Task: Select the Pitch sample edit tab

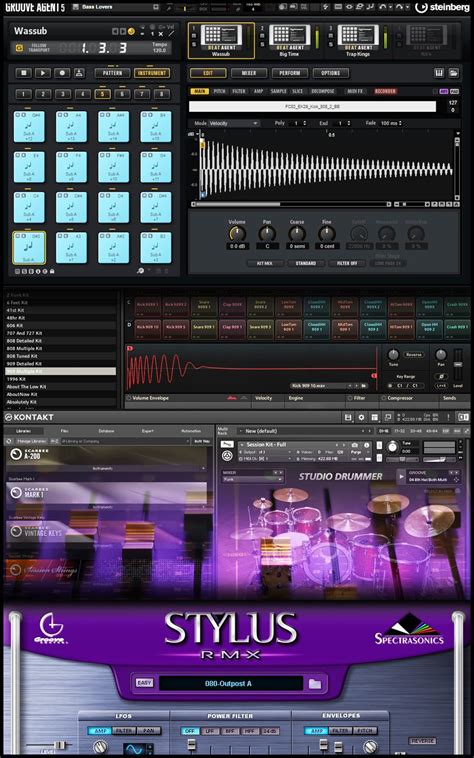Action: [219, 91]
